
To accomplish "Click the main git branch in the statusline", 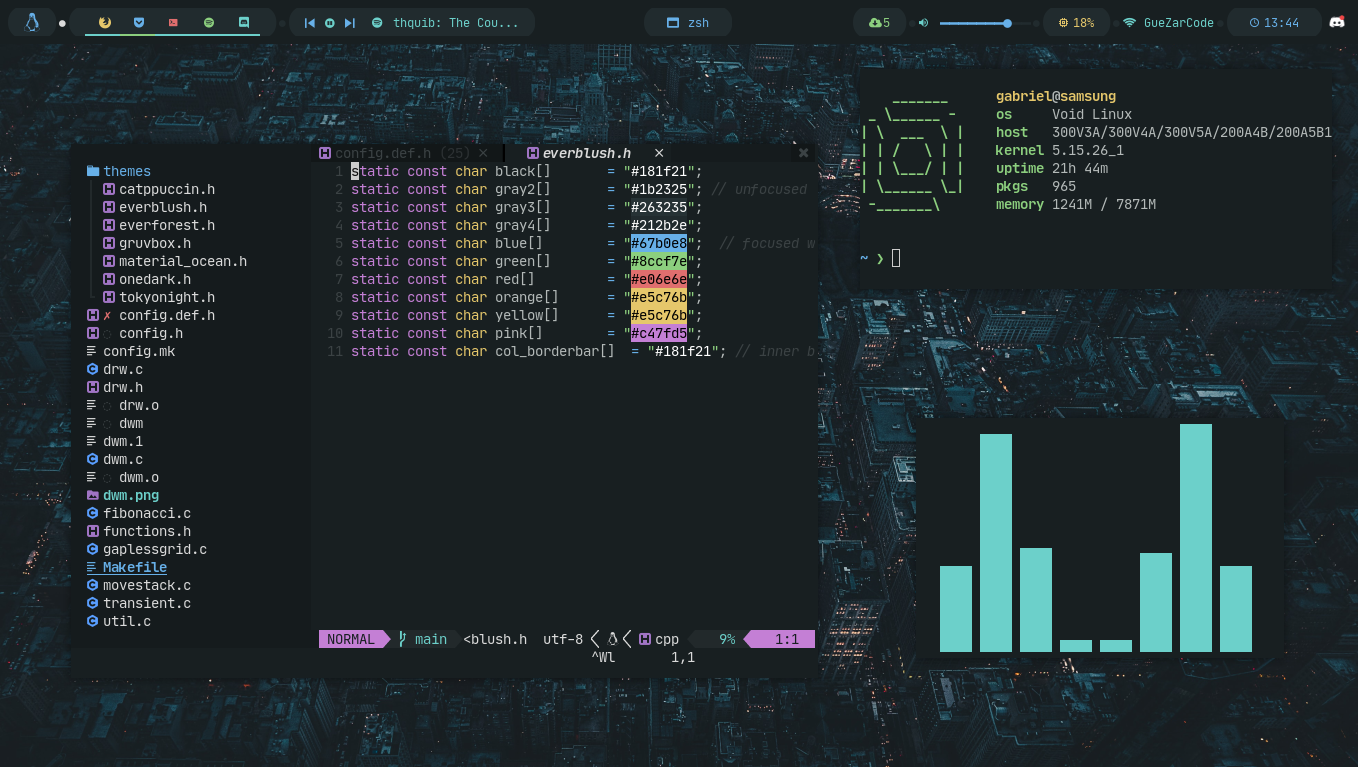I will [431, 639].
